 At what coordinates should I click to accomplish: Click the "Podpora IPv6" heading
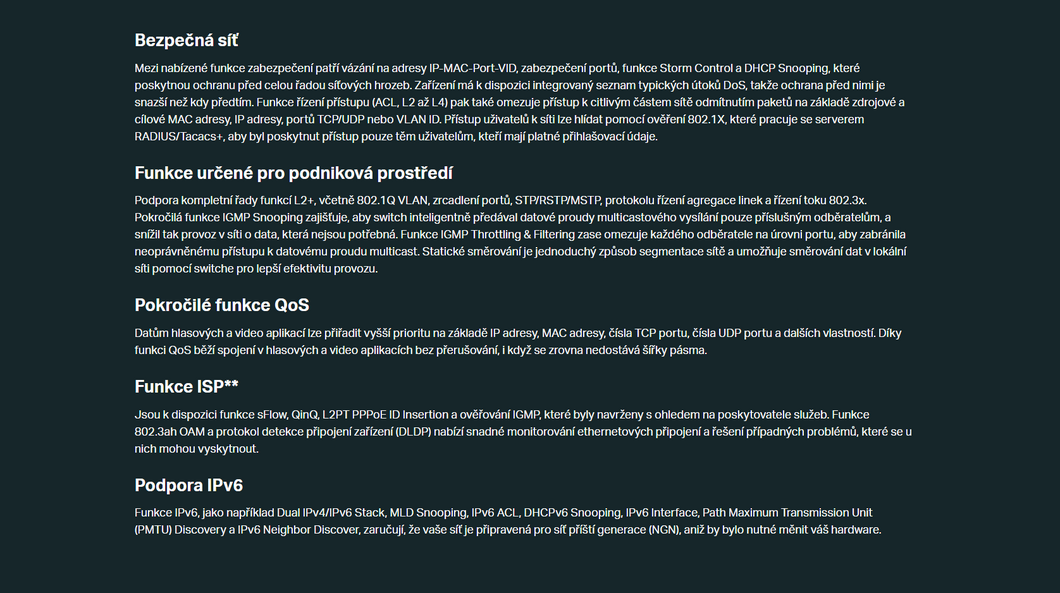click(x=188, y=485)
